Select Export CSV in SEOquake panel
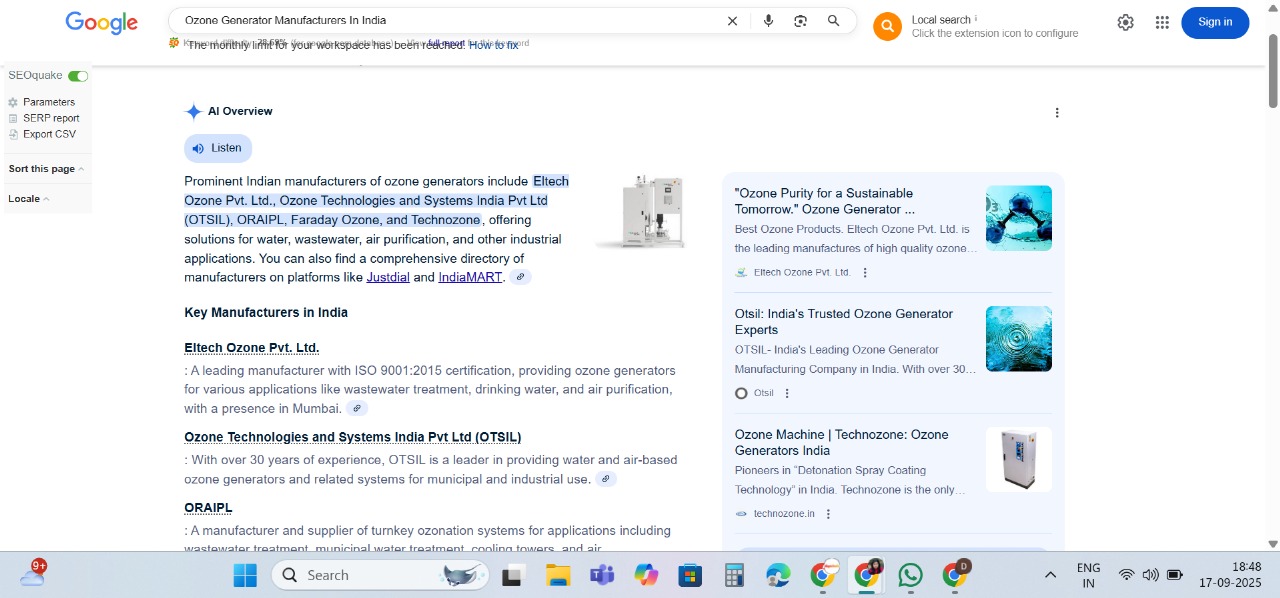 pyautogui.click(x=49, y=134)
